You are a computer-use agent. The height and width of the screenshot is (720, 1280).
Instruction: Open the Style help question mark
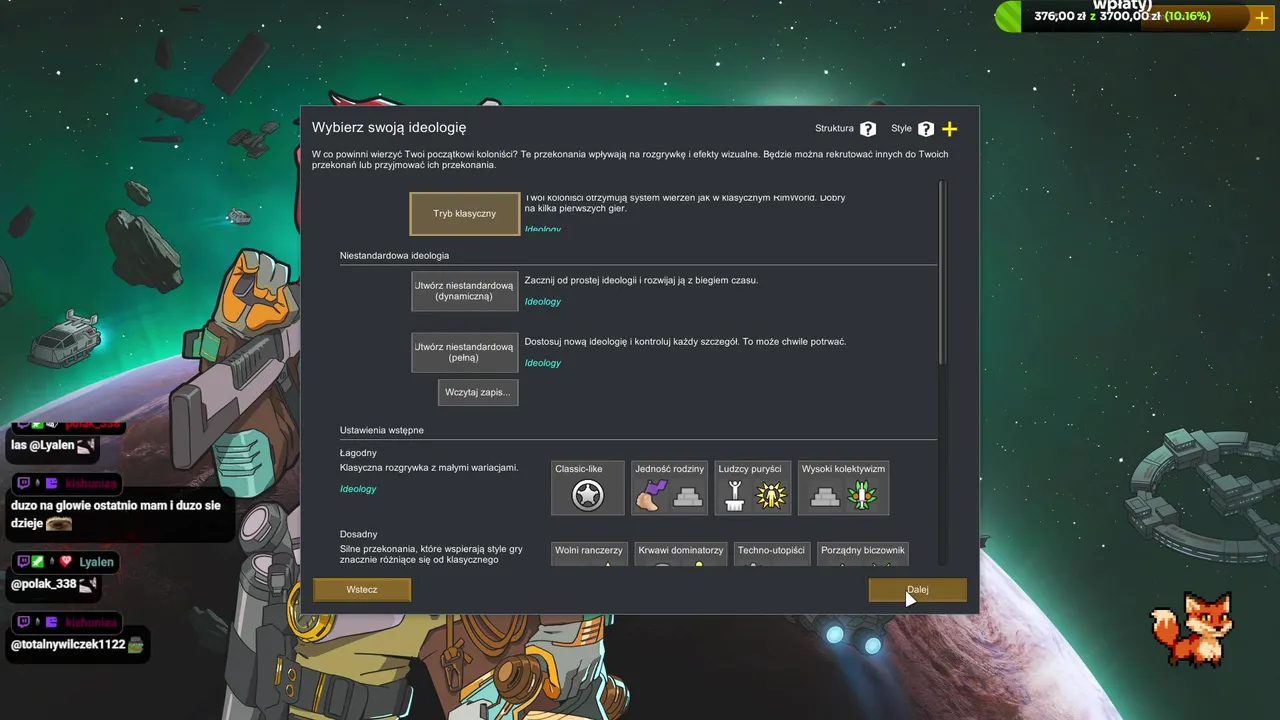tap(926, 129)
